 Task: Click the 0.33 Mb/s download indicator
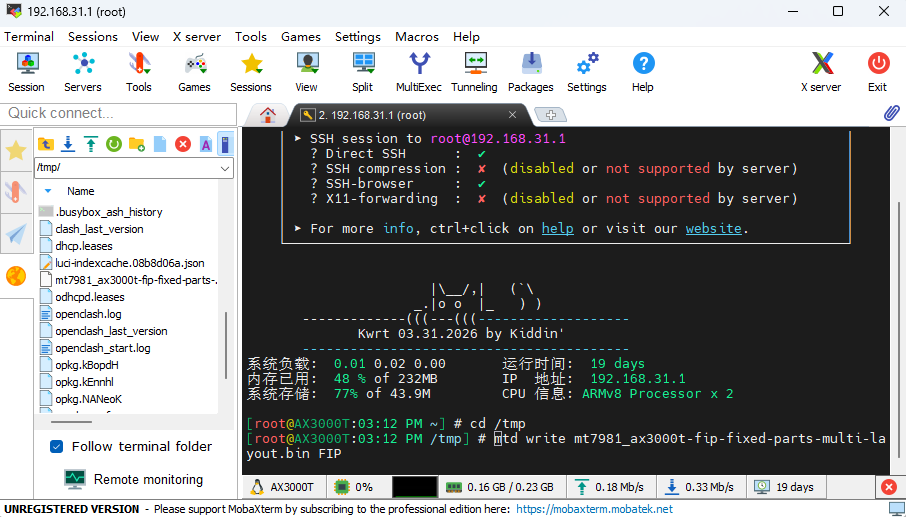coord(700,488)
